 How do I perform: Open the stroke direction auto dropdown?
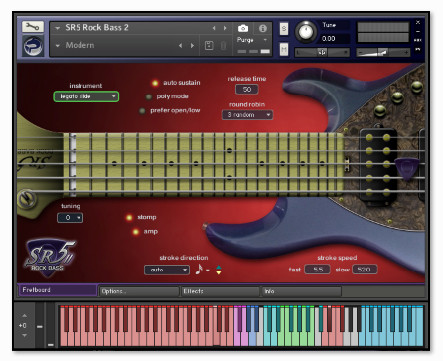[x=167, y=270]
